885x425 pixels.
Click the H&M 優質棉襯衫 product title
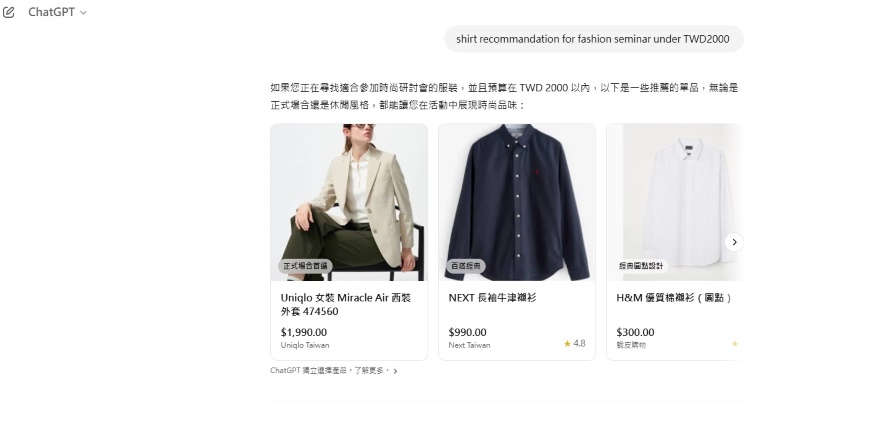(674, 297)
